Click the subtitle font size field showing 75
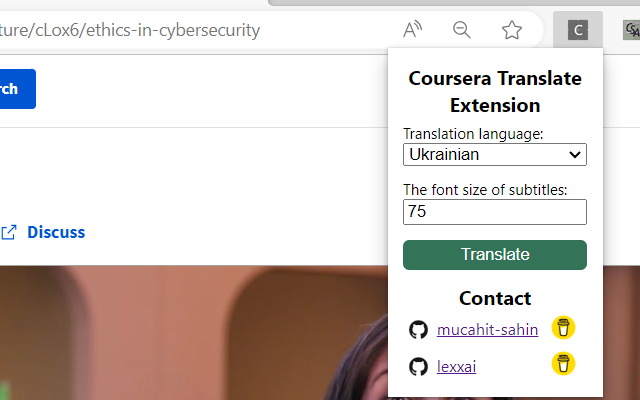 [495, 212]
